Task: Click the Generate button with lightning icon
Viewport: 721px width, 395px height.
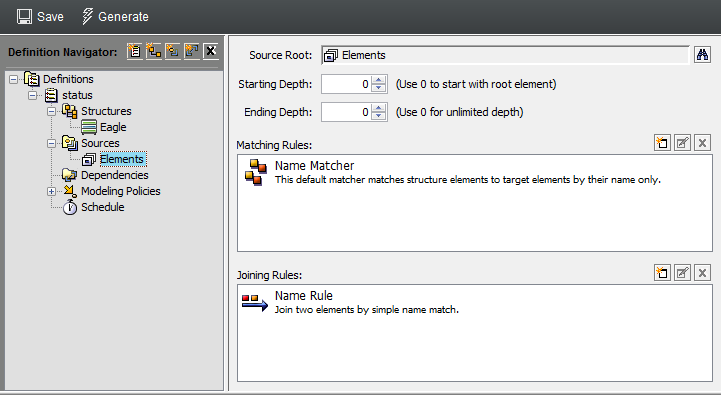Action: [115, 17]
